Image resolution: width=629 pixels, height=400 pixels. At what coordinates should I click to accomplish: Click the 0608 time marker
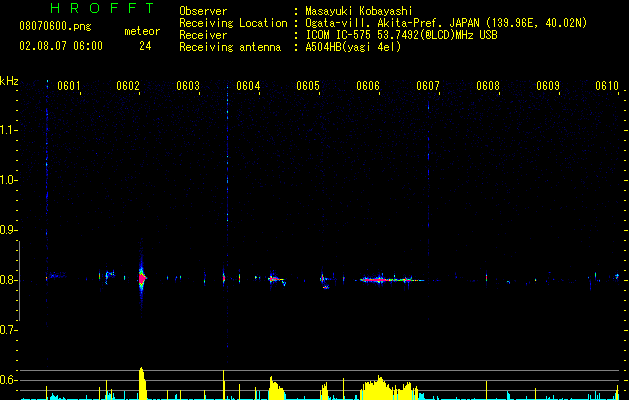(488, 86)
